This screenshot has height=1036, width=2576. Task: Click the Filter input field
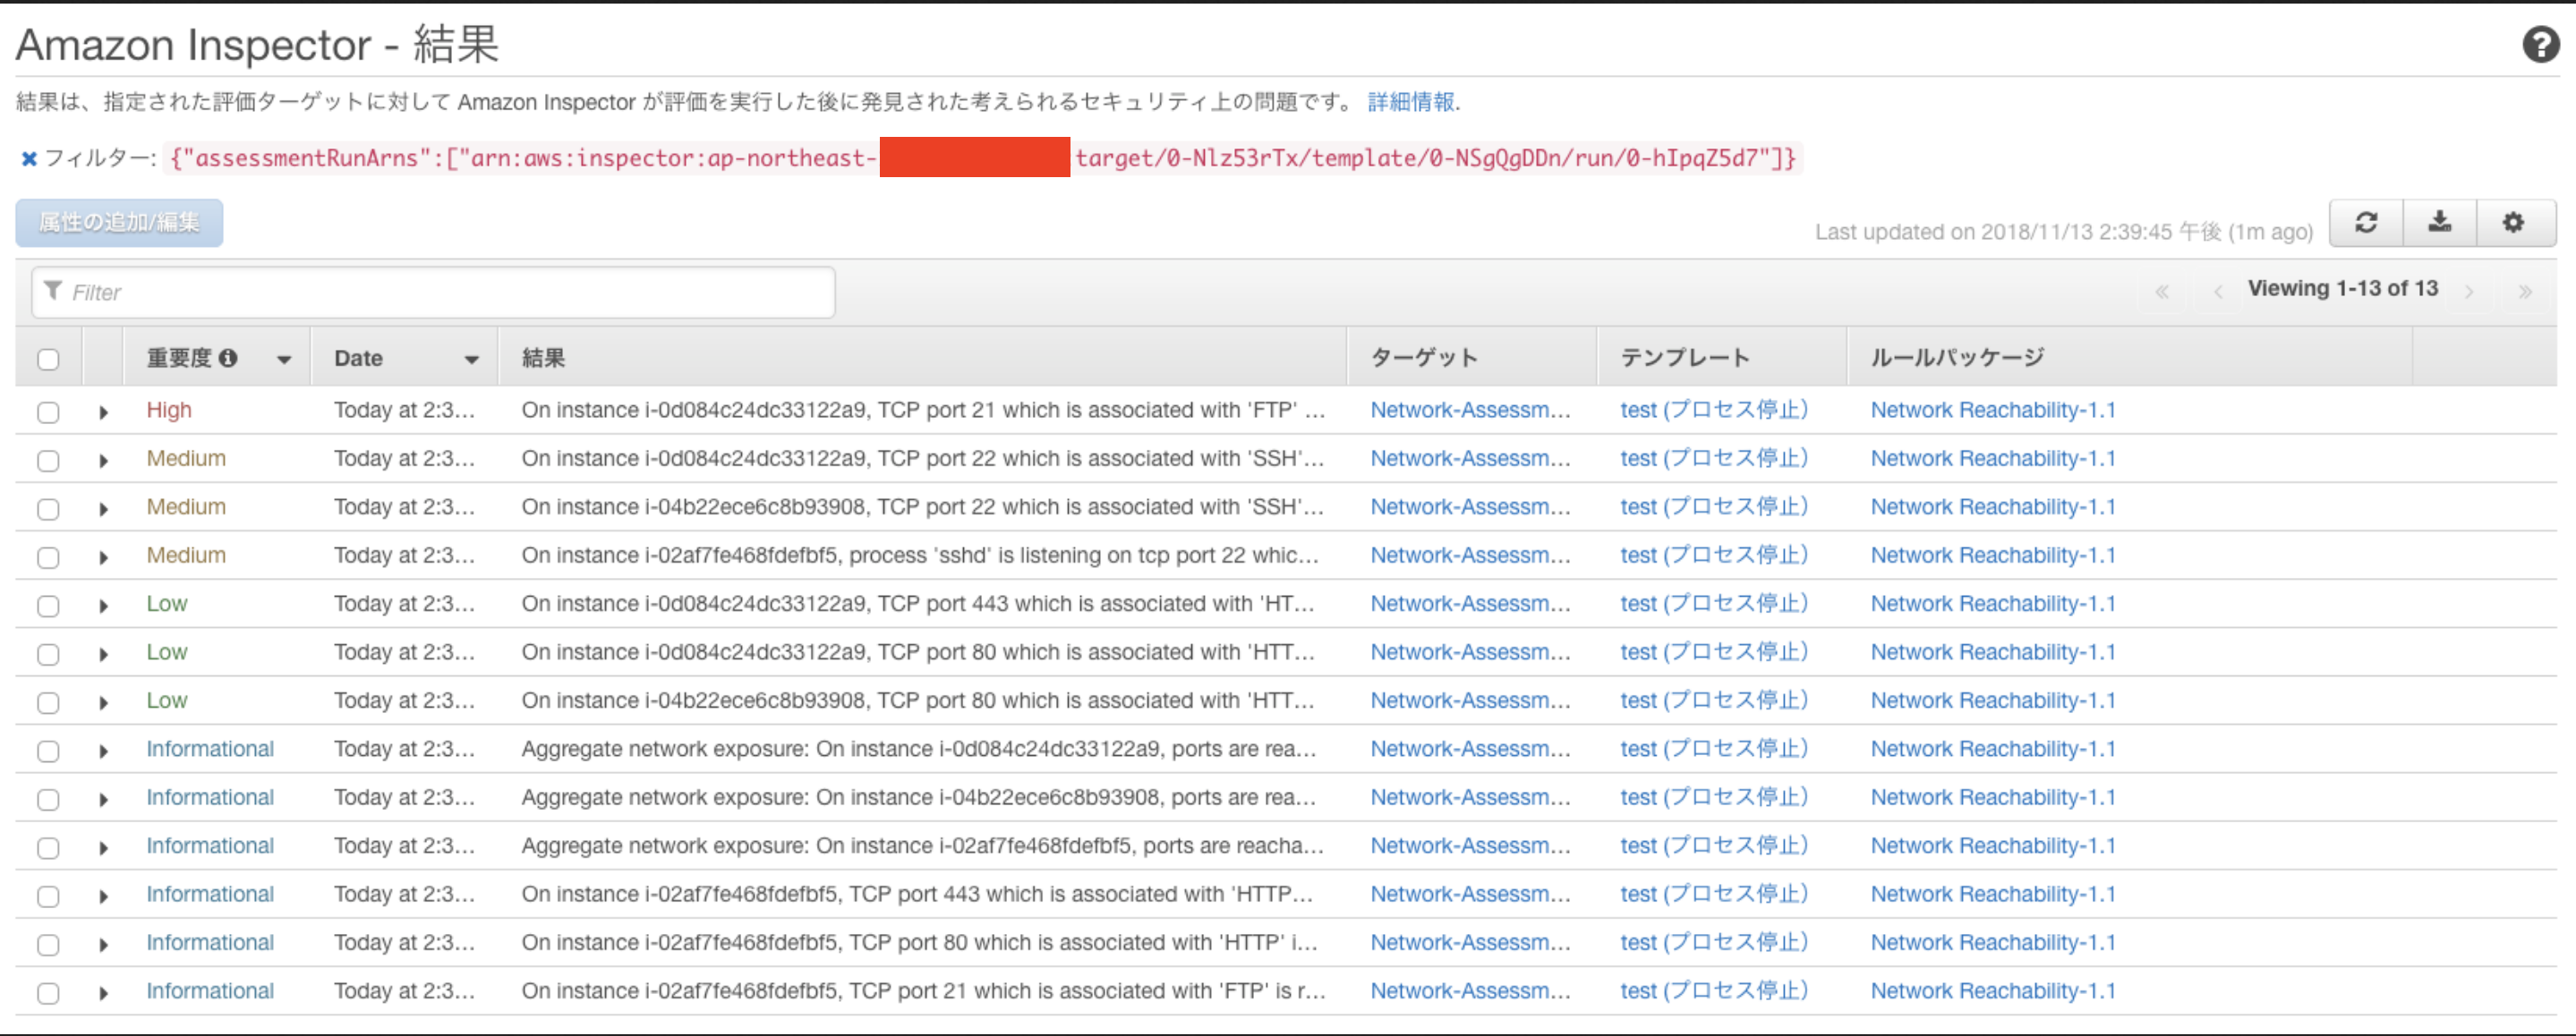click(x=433, y=292)
